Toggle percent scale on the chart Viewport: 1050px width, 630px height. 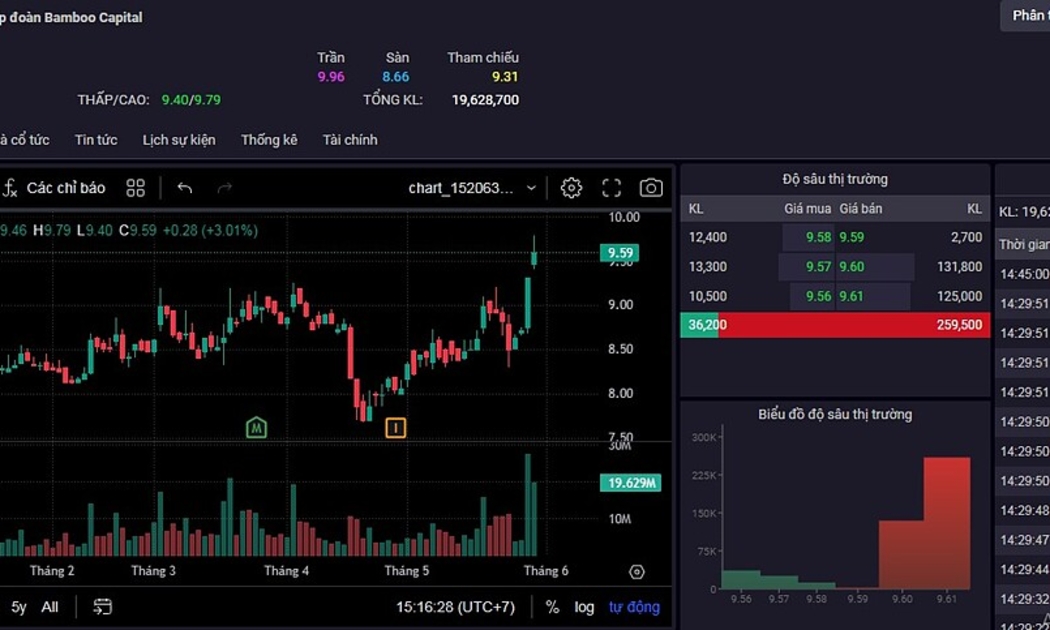click(552, 607)
